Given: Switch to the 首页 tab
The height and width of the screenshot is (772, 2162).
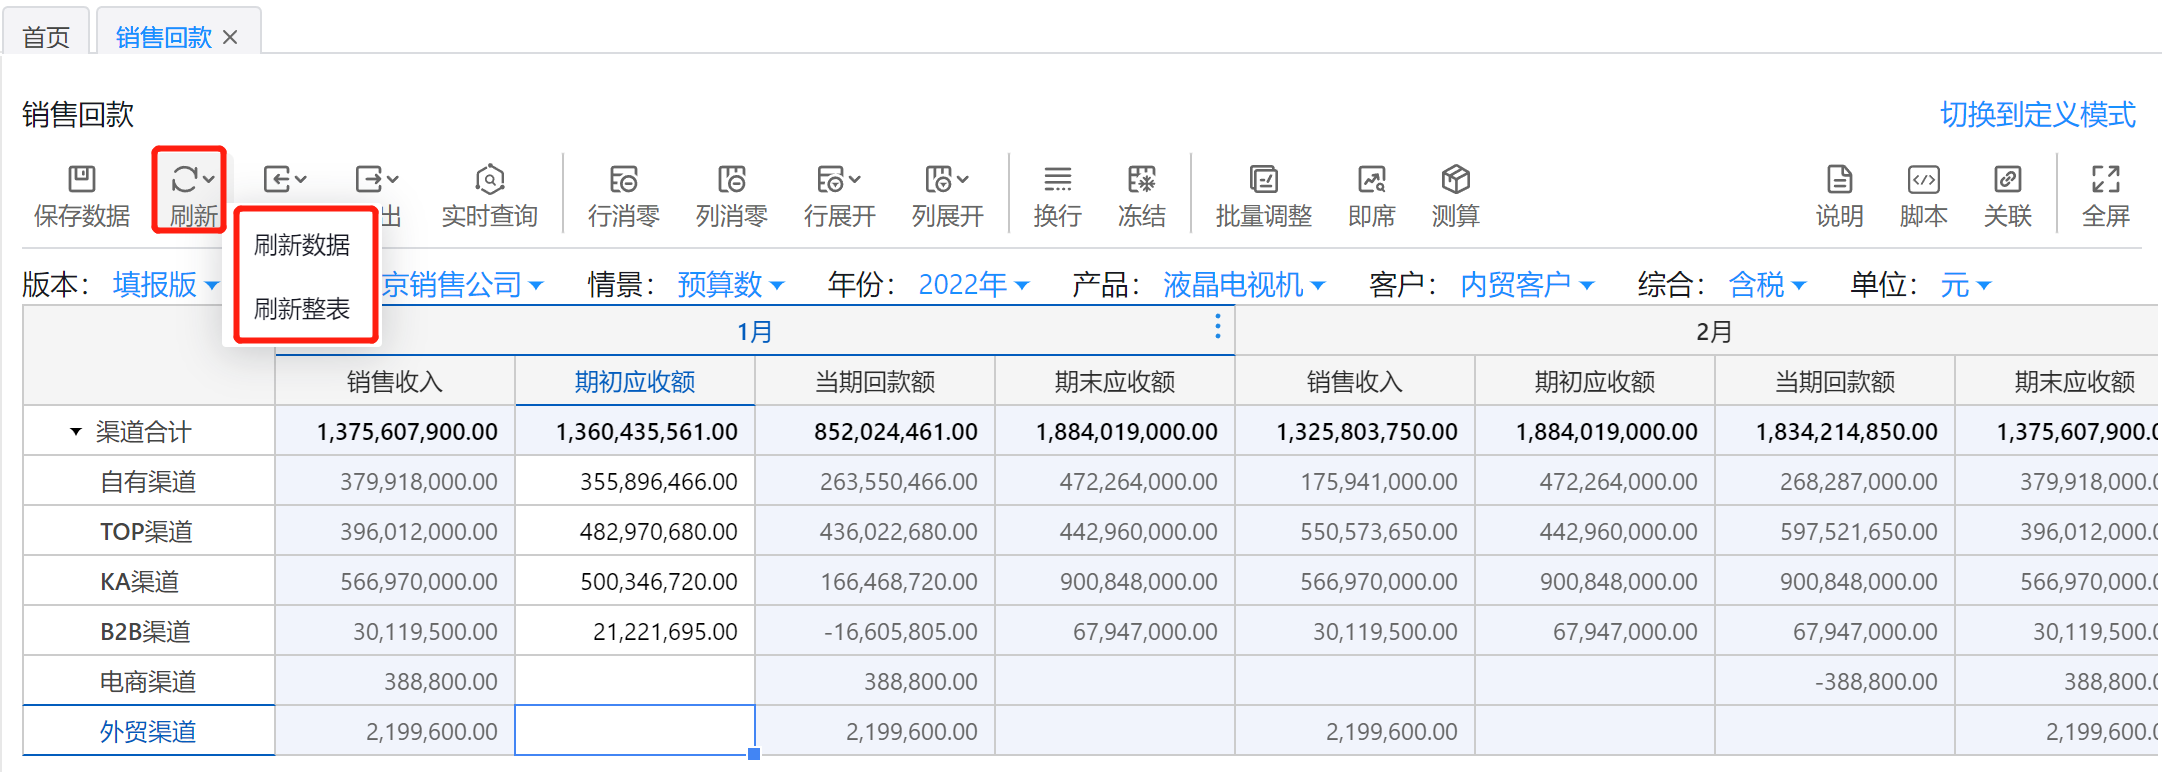Looking at the screenshot, I should pos(46,37).
